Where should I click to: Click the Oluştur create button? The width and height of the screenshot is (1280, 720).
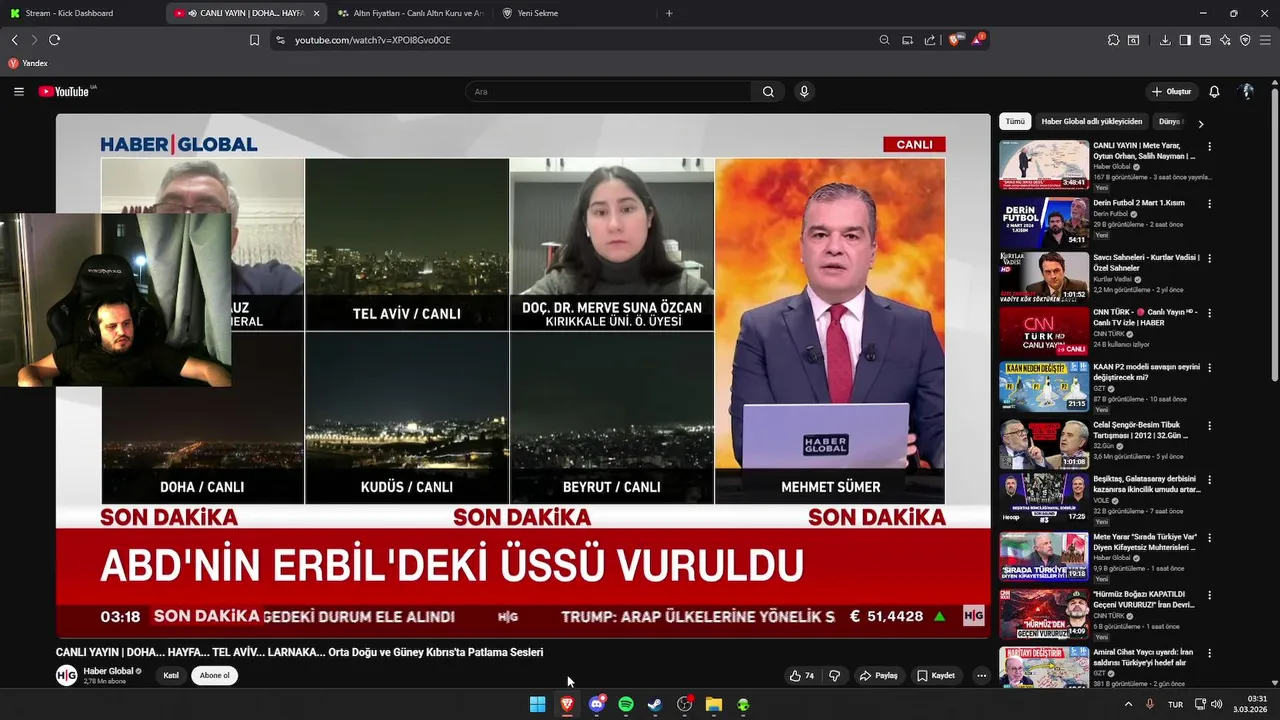pos(1171,91)
